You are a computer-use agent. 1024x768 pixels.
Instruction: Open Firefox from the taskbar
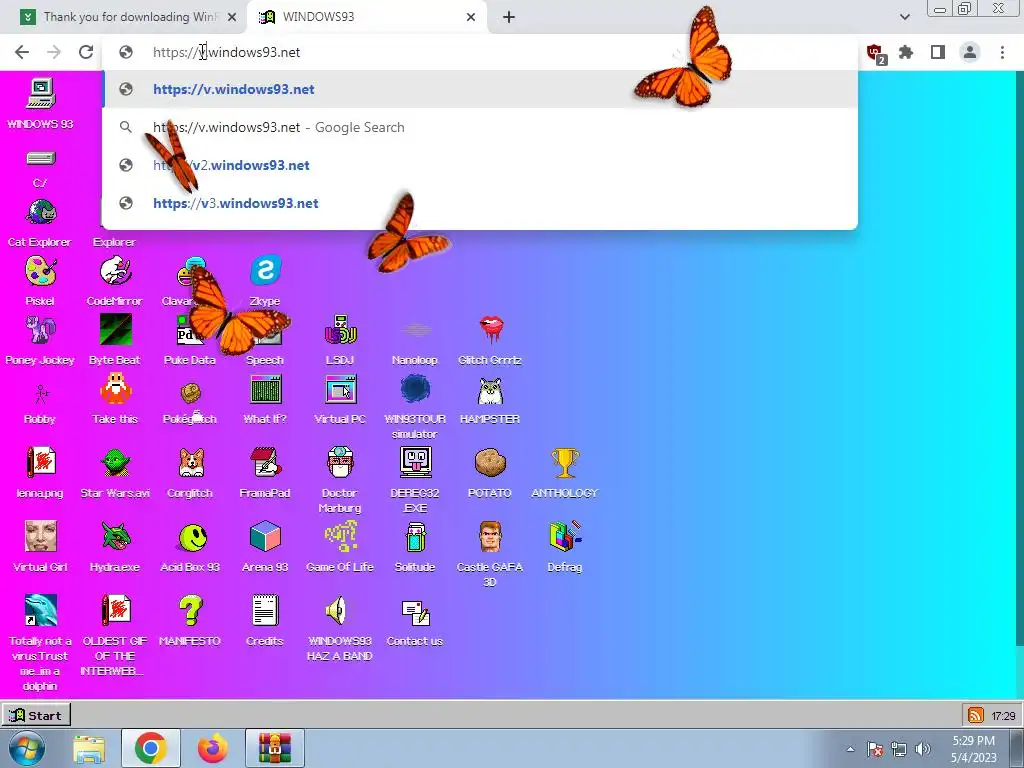(213, 748)
